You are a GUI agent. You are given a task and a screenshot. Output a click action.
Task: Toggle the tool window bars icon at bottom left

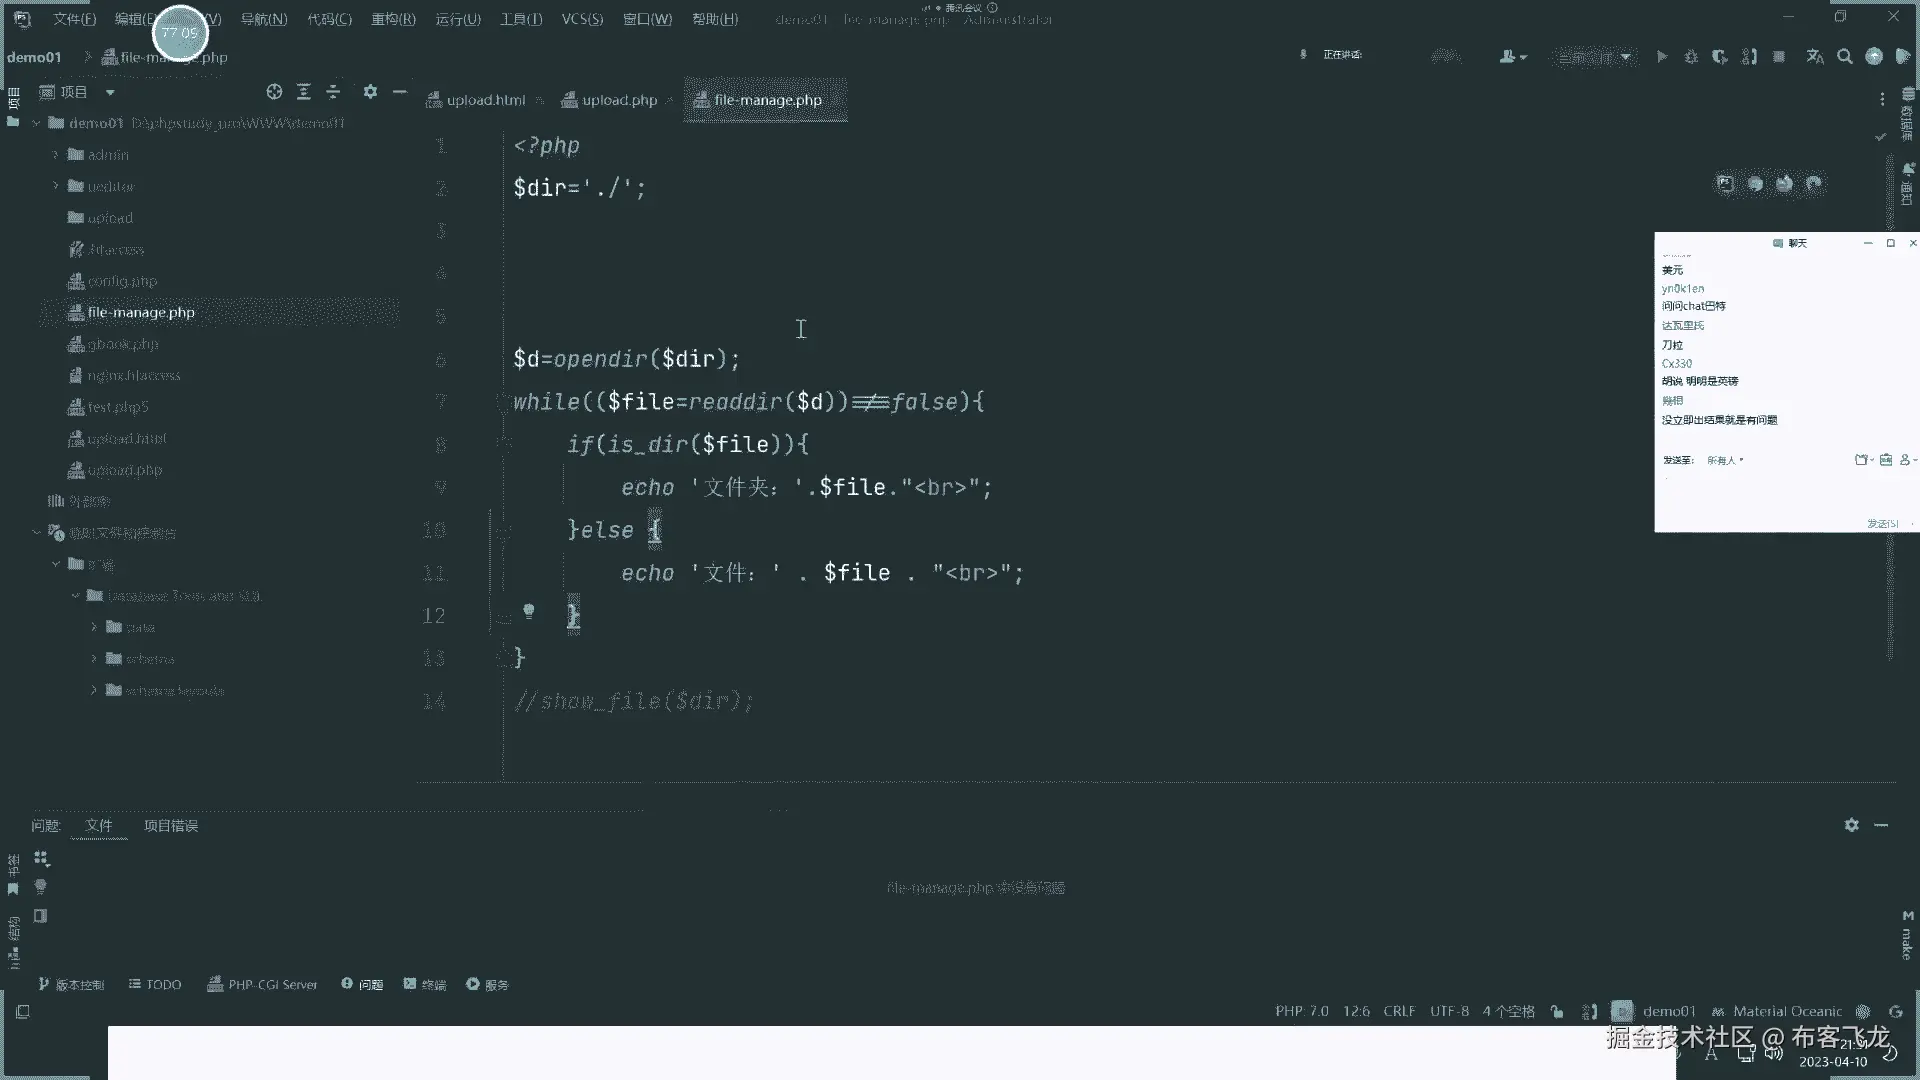tap(23, 1012)
